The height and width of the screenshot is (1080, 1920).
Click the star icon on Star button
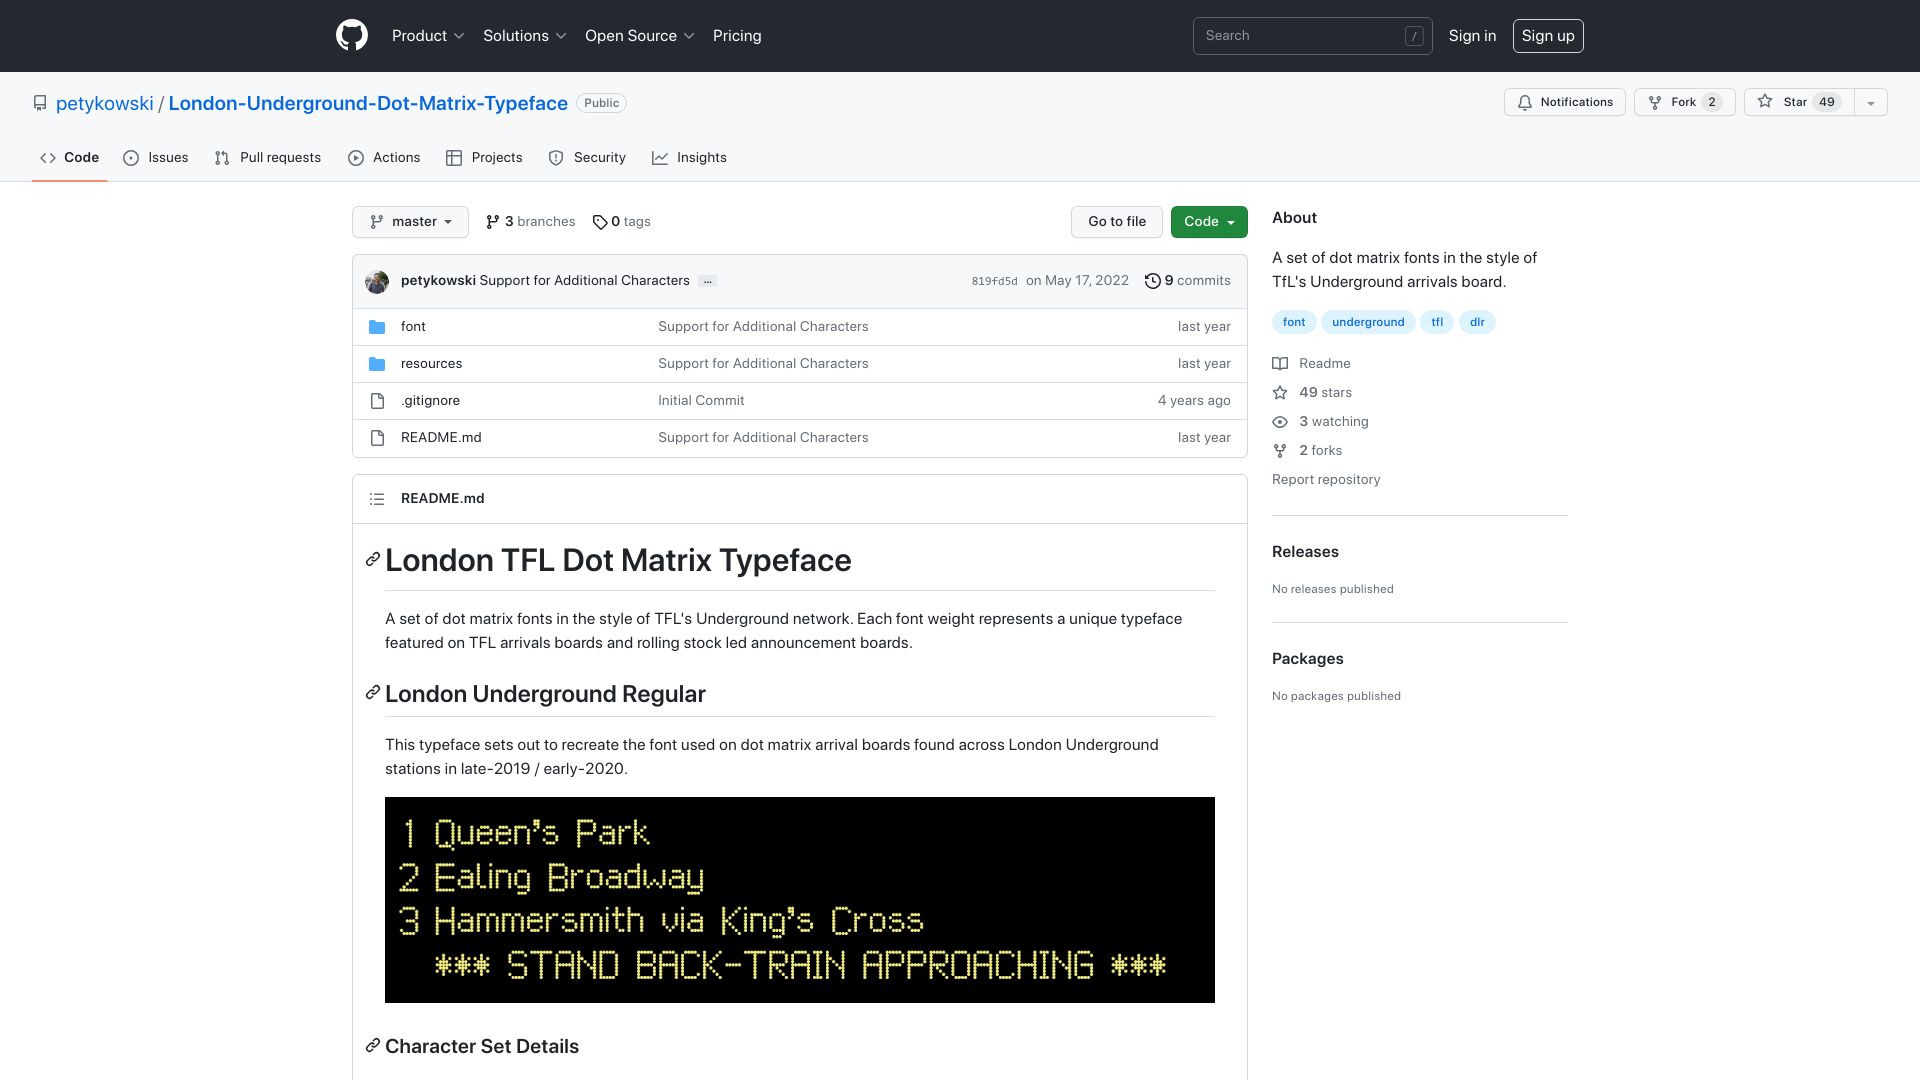[1765, 102]
